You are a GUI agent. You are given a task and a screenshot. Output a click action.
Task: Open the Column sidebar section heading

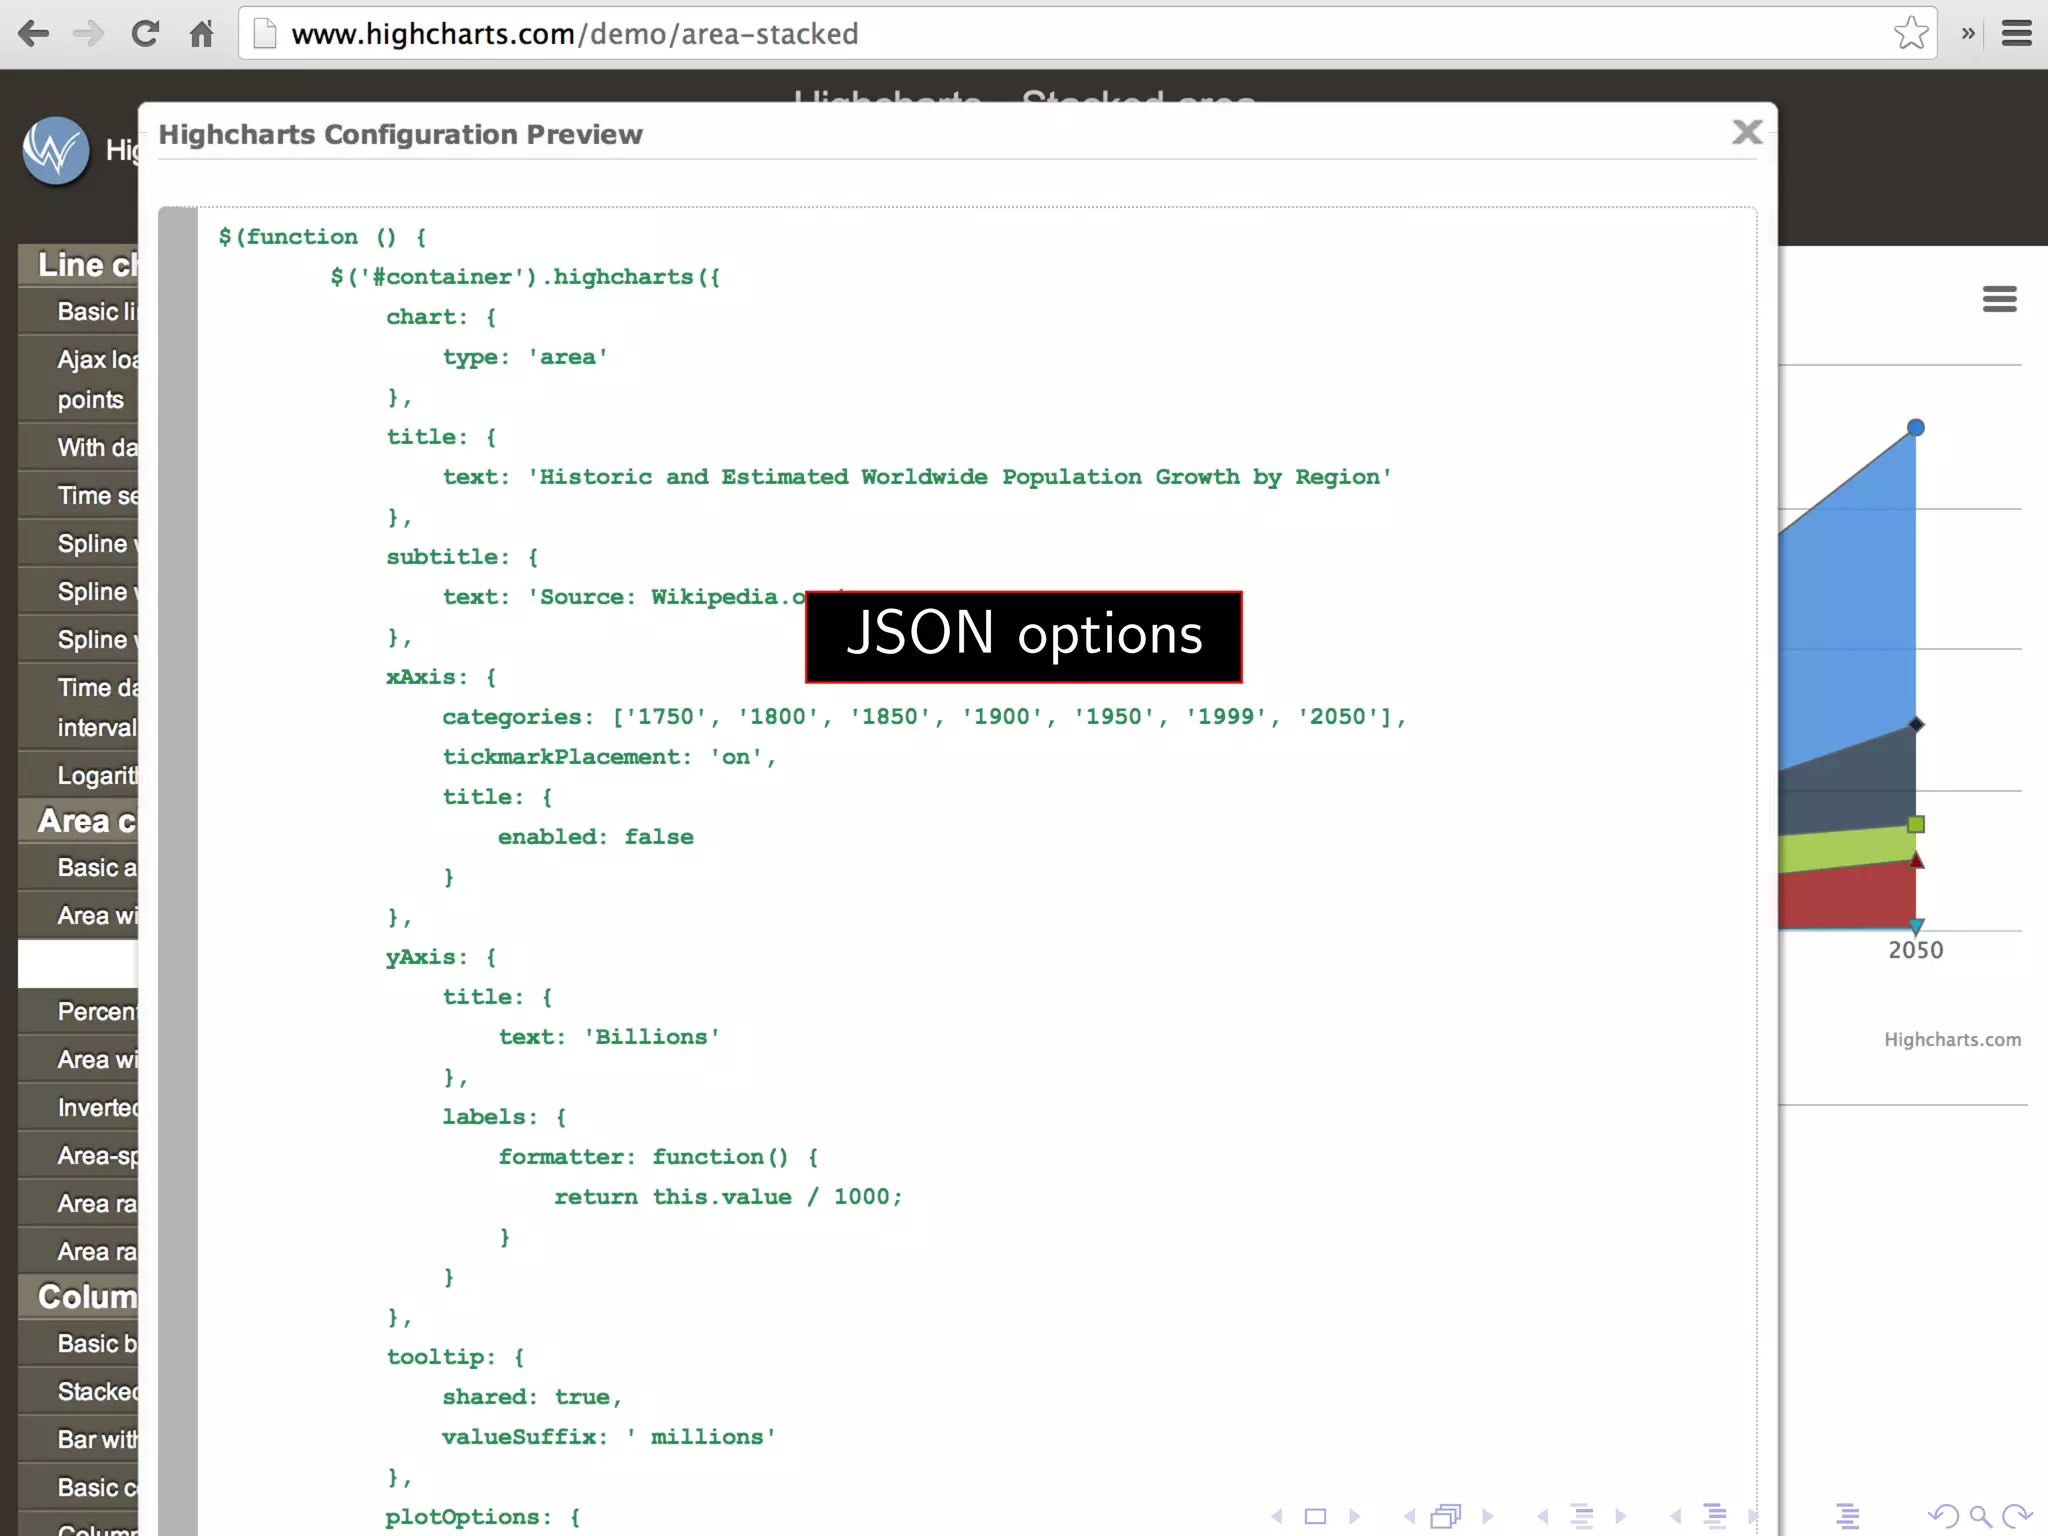(x=79, y=1296)
